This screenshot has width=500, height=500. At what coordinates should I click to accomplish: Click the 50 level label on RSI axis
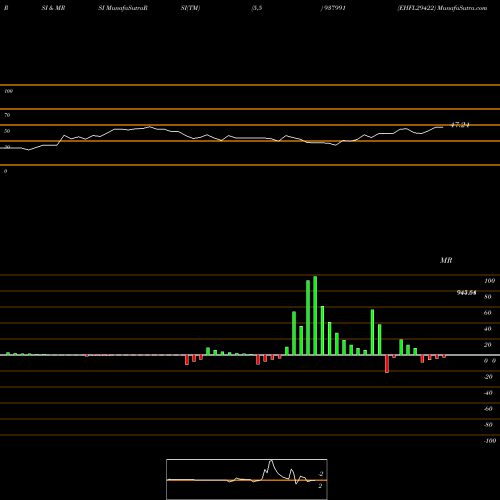coord(7,131)
